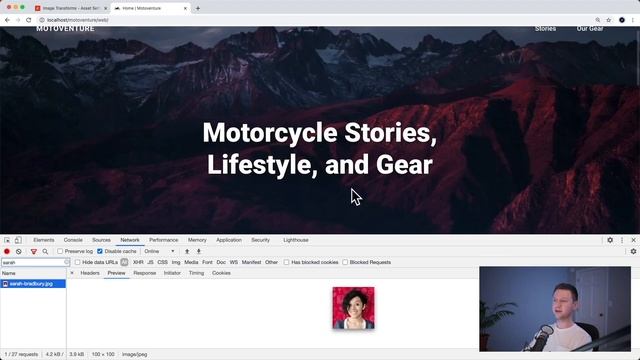Filter requests by XHR

click(x=138, y=262)
